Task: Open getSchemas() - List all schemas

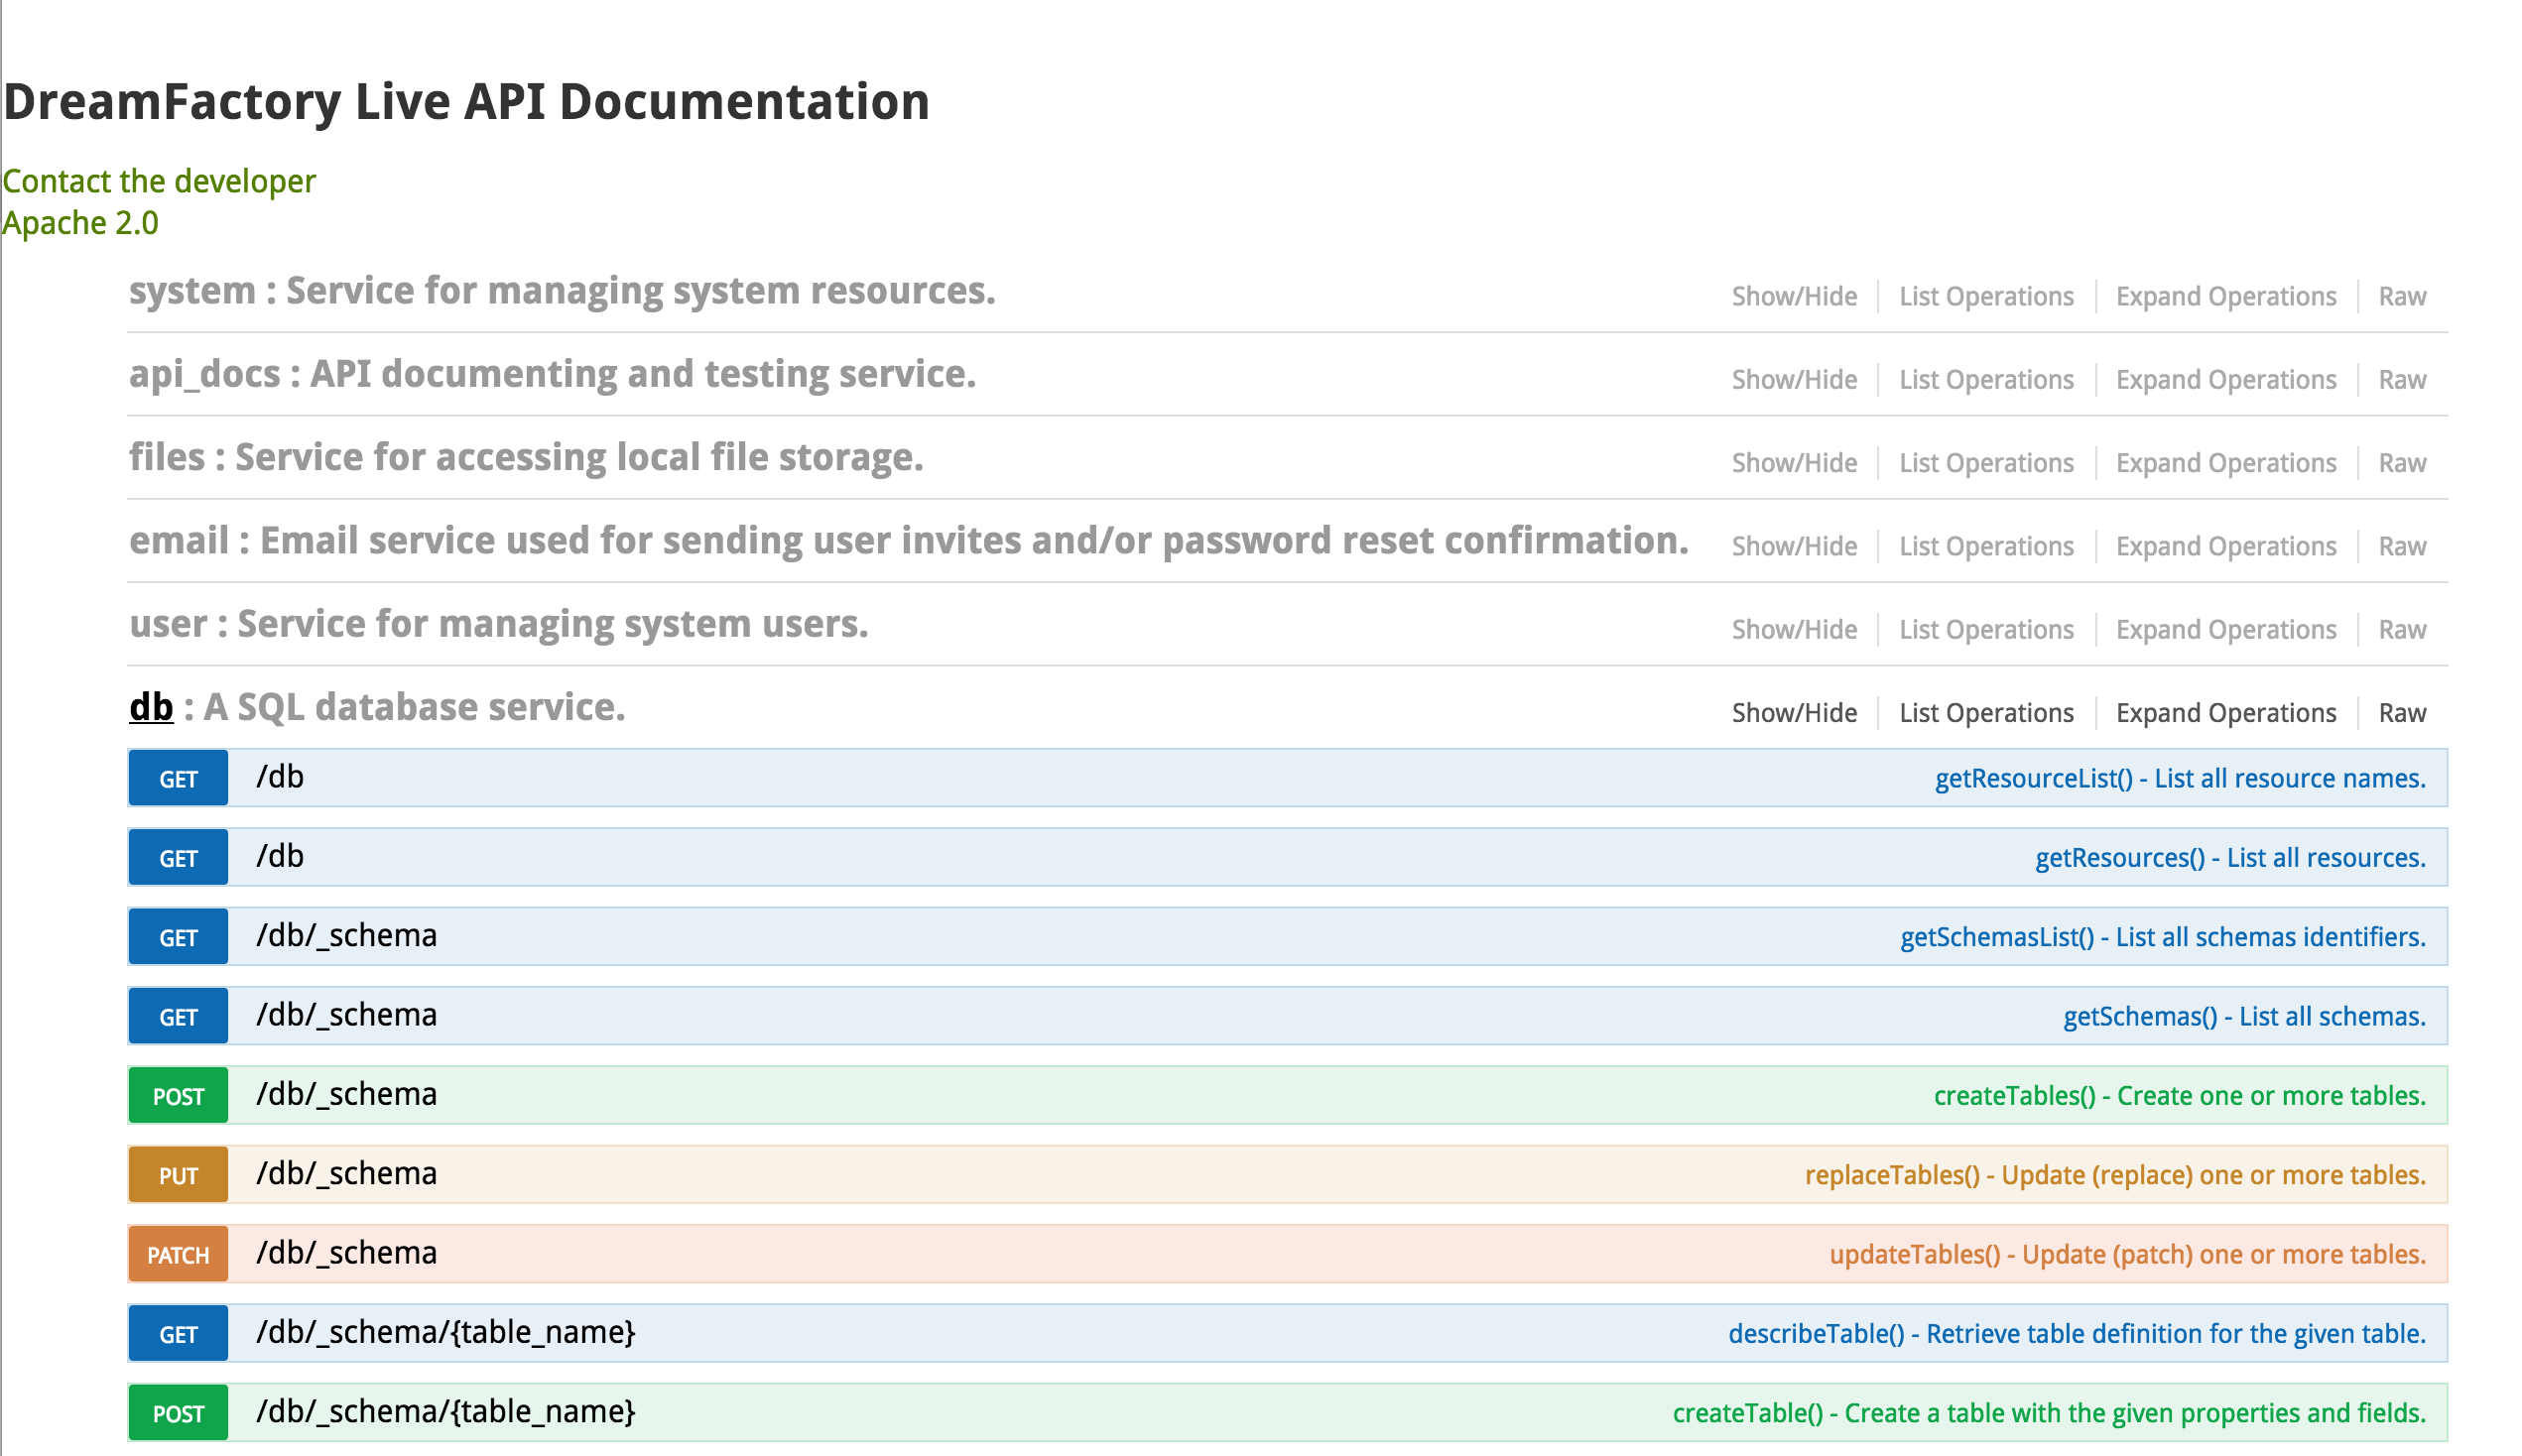Action: coord(2244,1016)
